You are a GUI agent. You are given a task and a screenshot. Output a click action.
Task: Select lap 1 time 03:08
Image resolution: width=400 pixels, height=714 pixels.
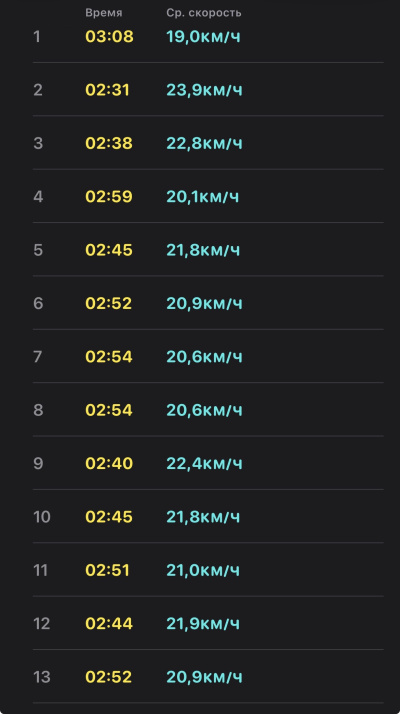point(109,36)
